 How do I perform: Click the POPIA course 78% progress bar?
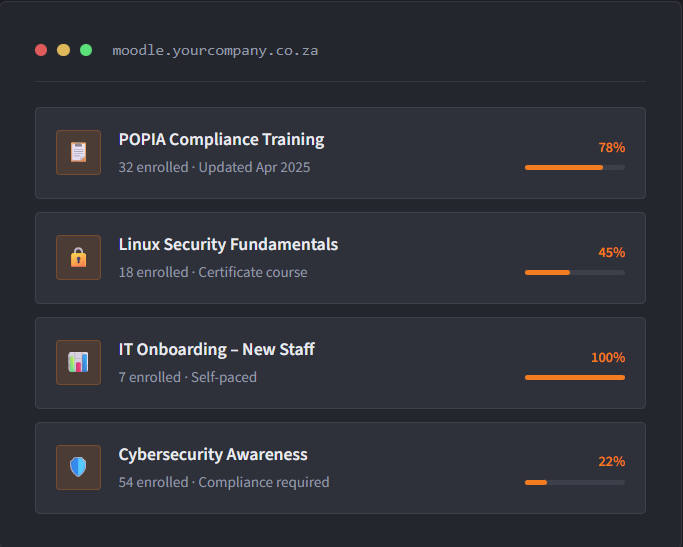click(x=574, y=167)
